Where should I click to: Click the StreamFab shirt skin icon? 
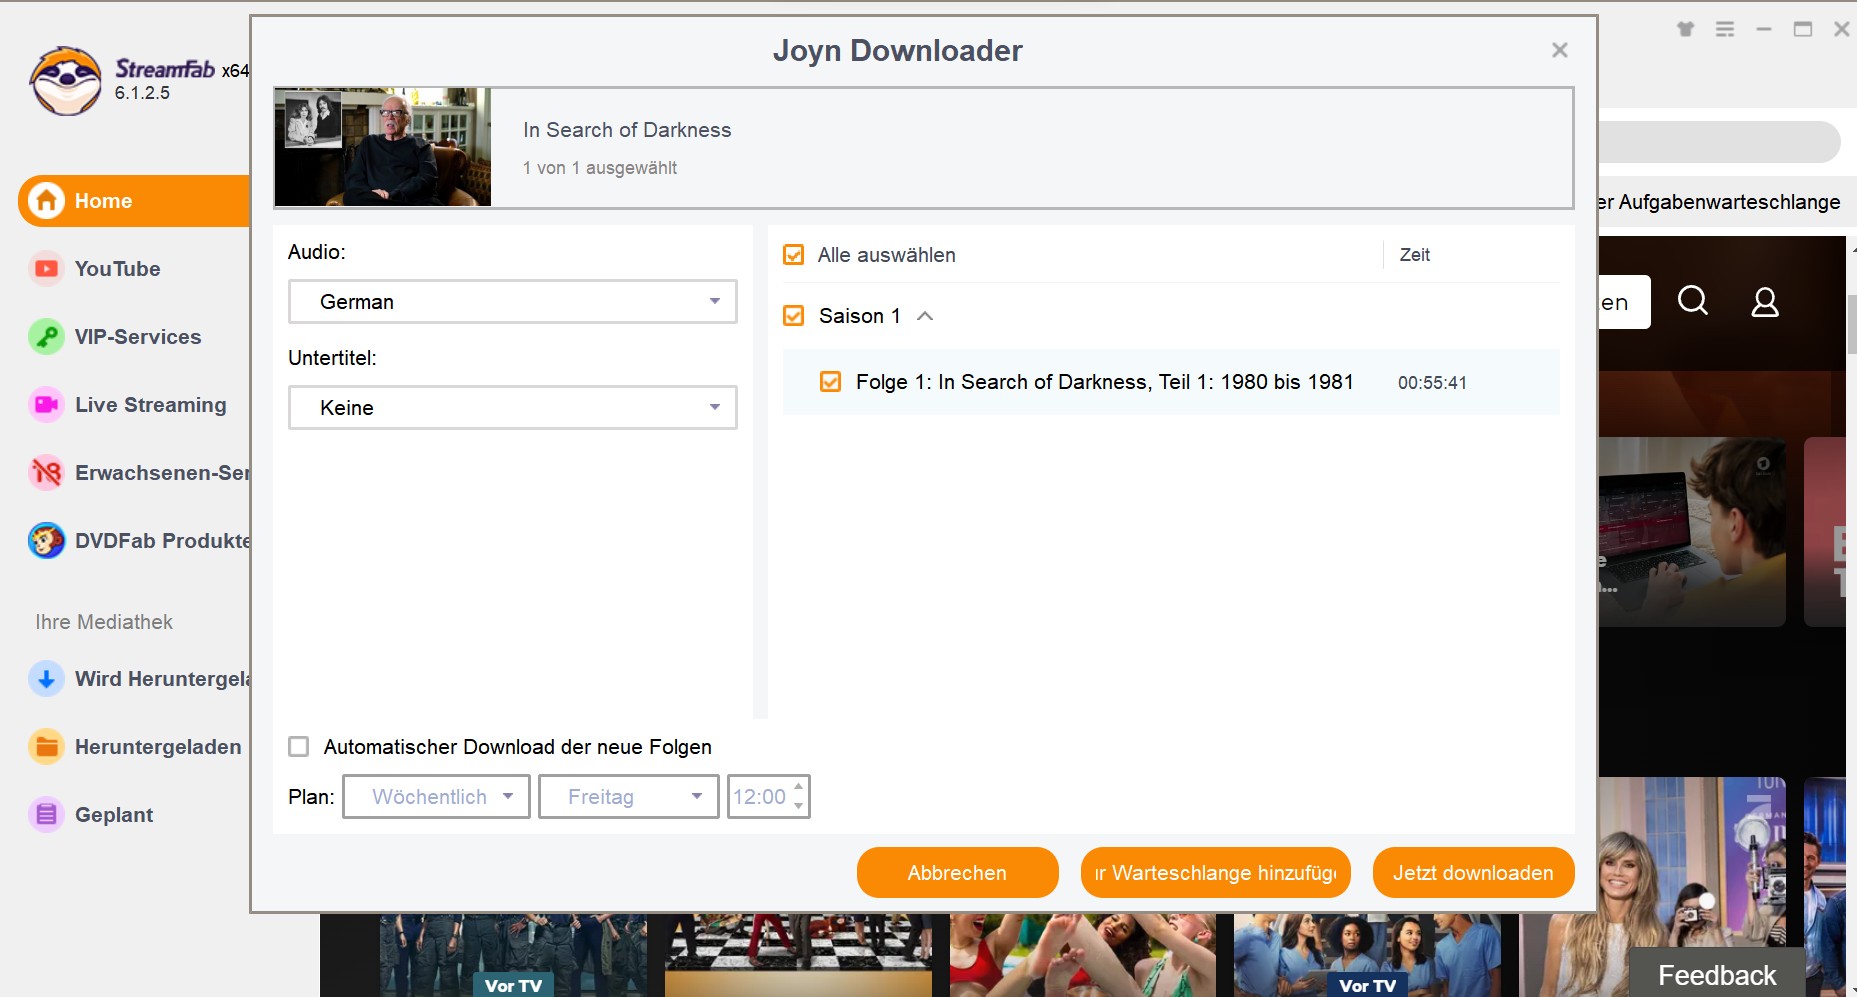1686,29
